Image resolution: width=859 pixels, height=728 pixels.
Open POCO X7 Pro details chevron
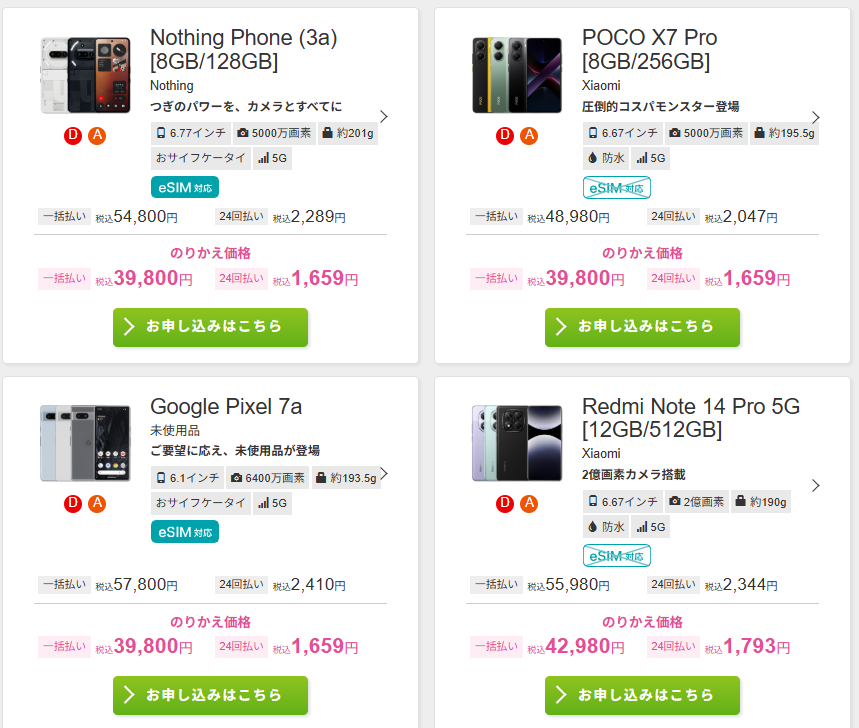816,116
